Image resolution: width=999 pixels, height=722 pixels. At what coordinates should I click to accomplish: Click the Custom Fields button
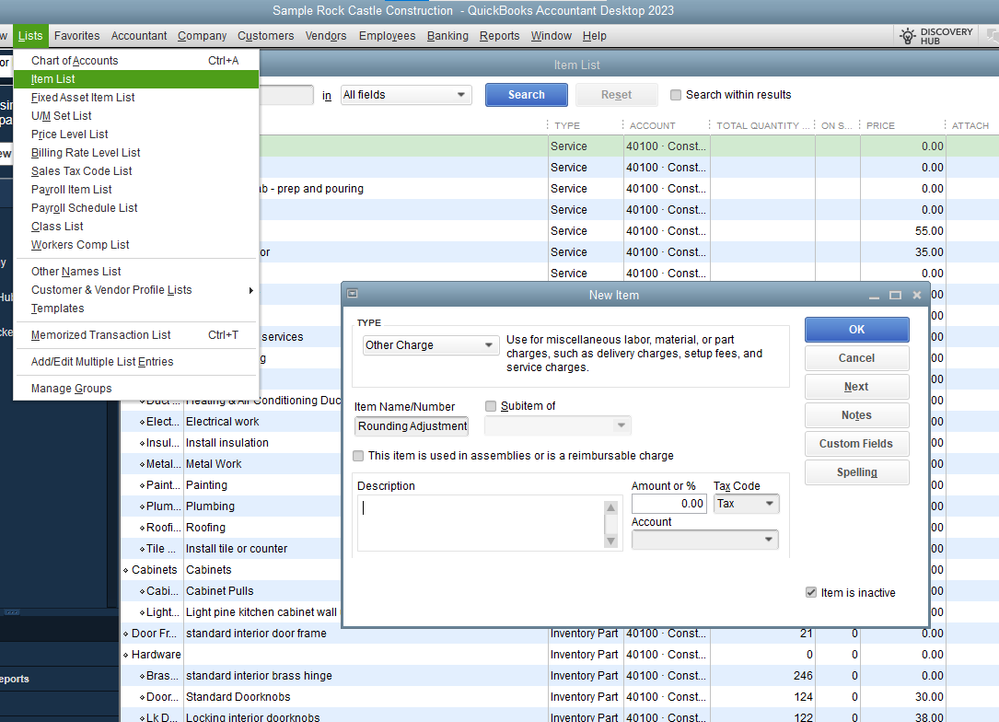(856, 444)
